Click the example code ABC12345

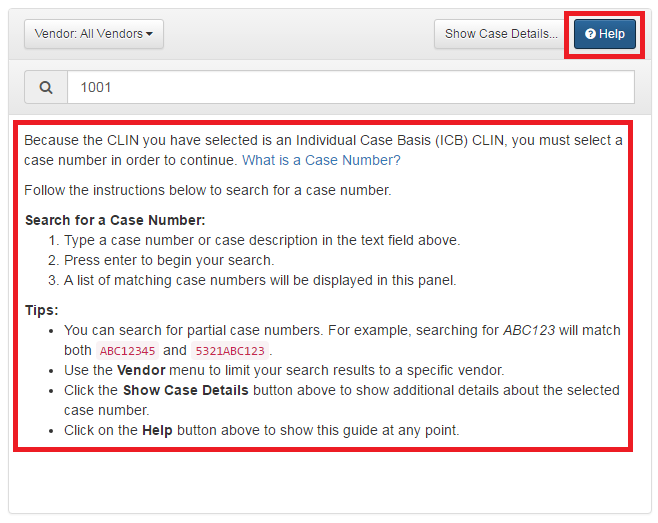[128, 351]
